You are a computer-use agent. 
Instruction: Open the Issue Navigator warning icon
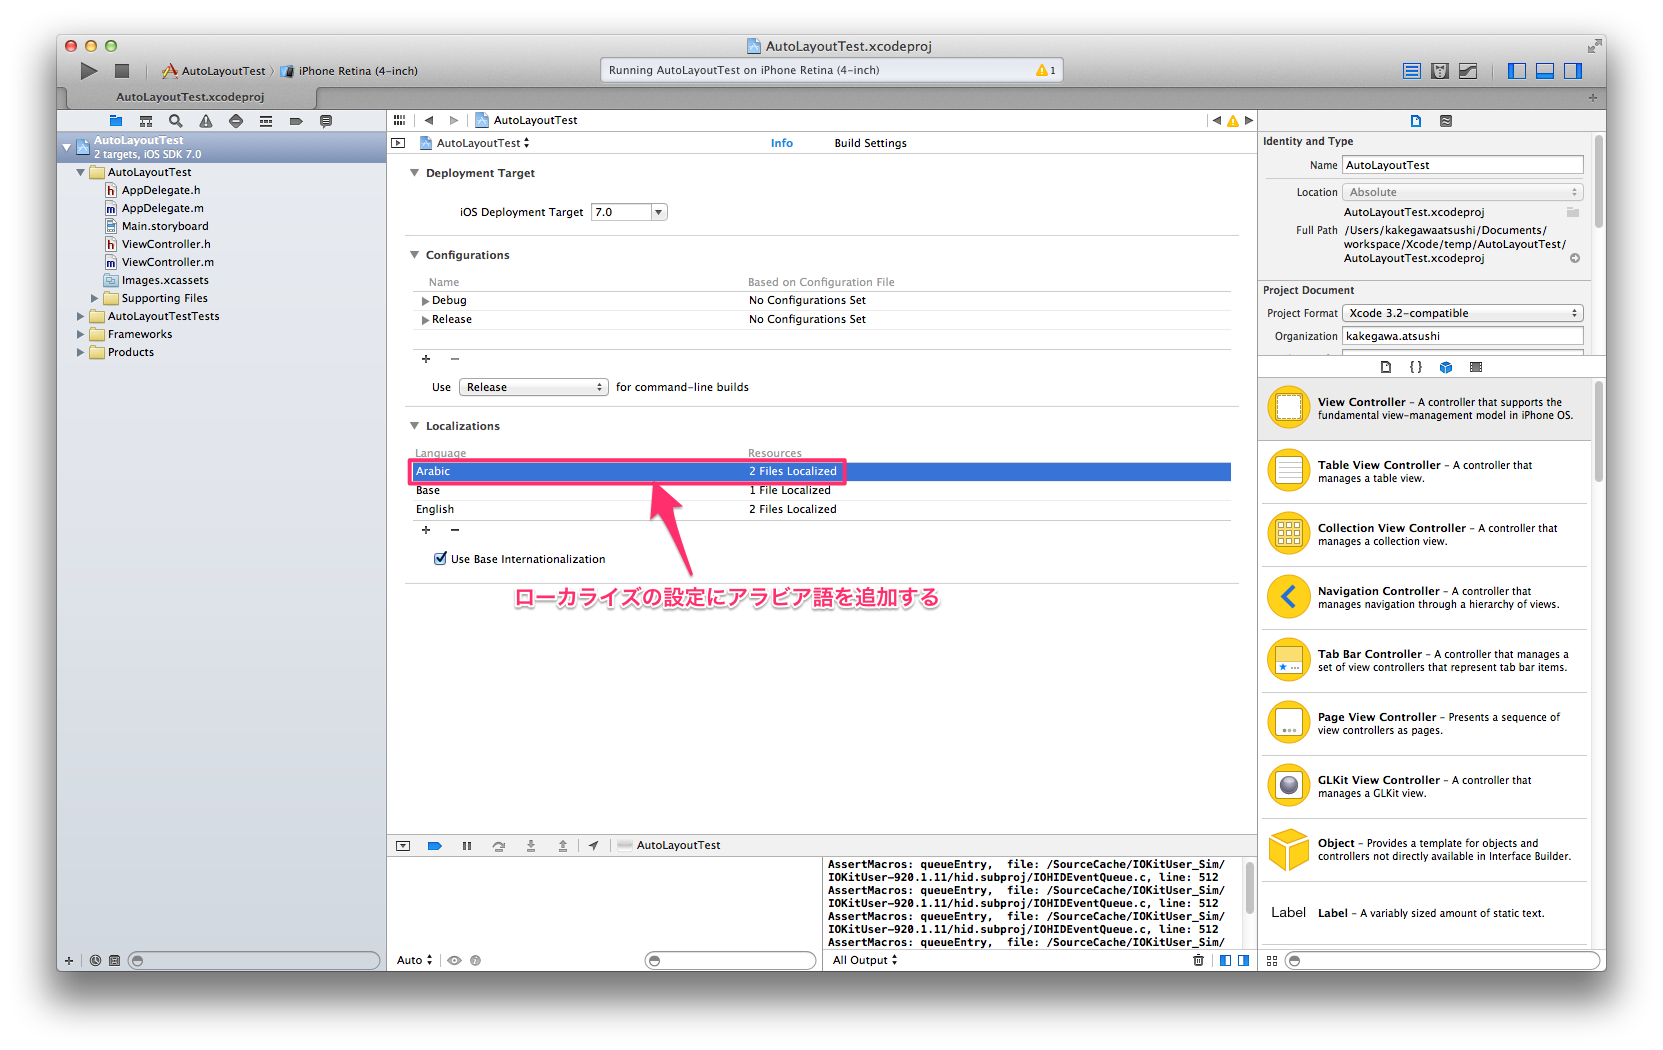coord(206,120)
